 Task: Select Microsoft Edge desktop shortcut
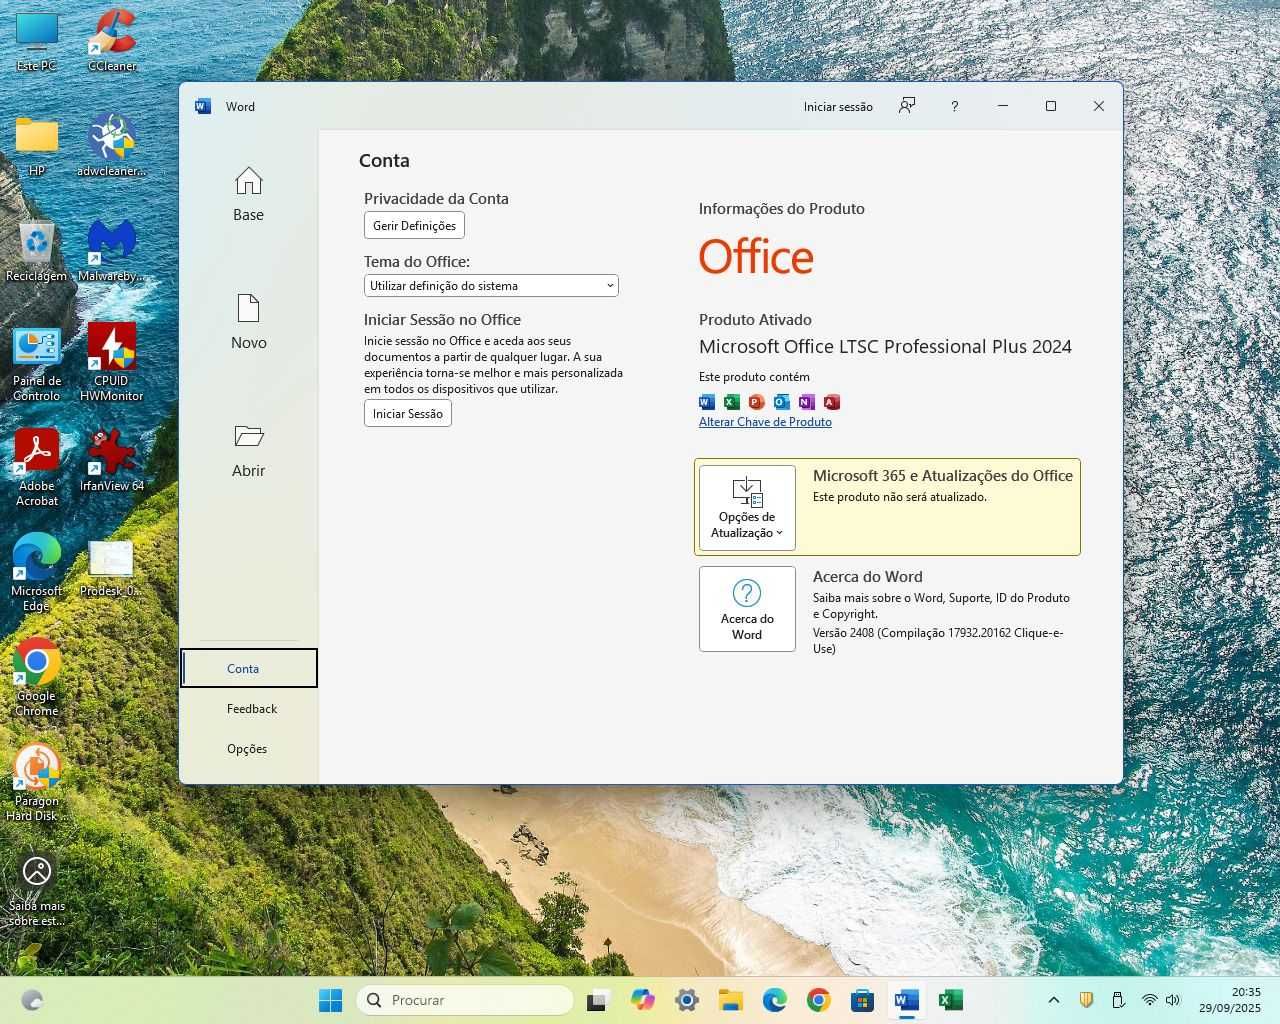[x=37, y=573]
